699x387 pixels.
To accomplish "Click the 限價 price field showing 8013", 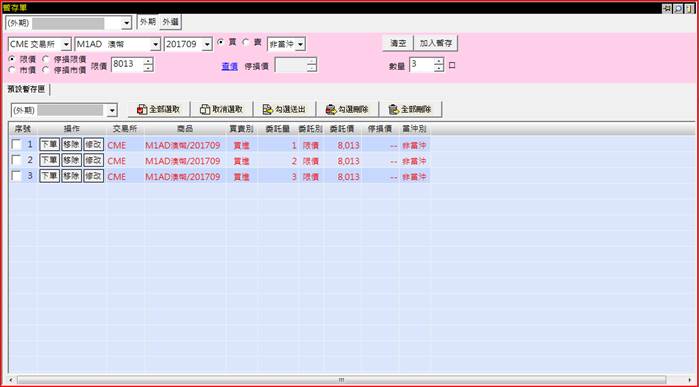I will [127, 65].
